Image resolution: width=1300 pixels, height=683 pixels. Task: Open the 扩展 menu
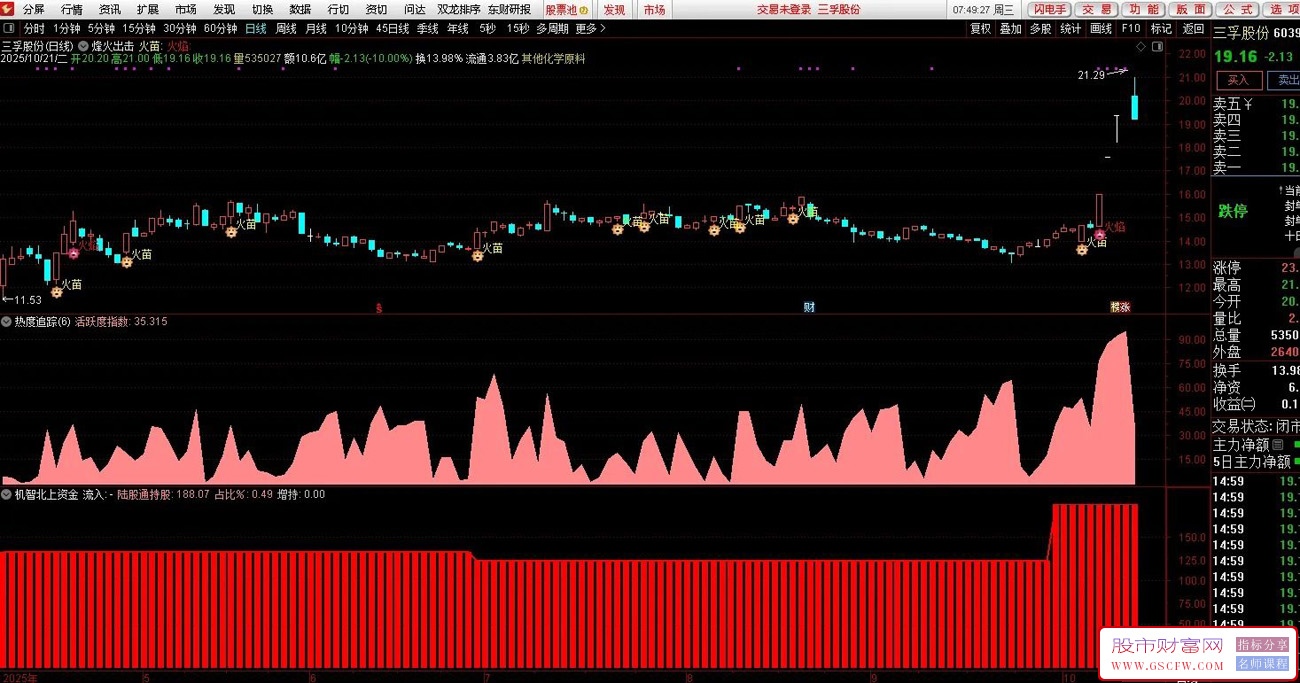(x=148, y=9)
